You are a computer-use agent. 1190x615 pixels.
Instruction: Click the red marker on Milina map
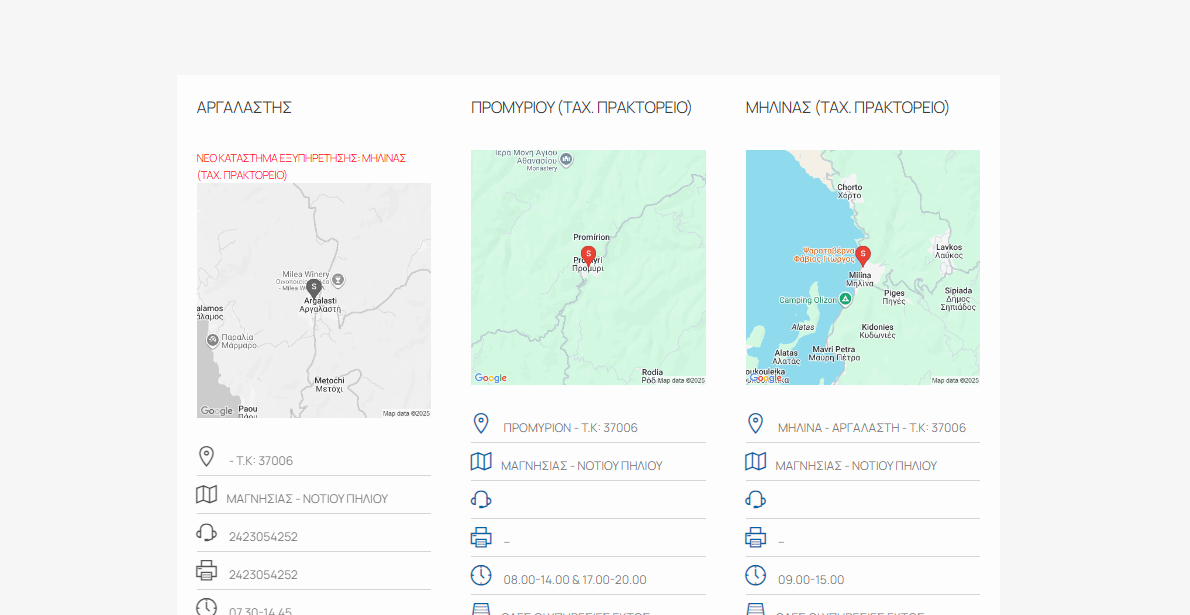click(x=863, y=255)
